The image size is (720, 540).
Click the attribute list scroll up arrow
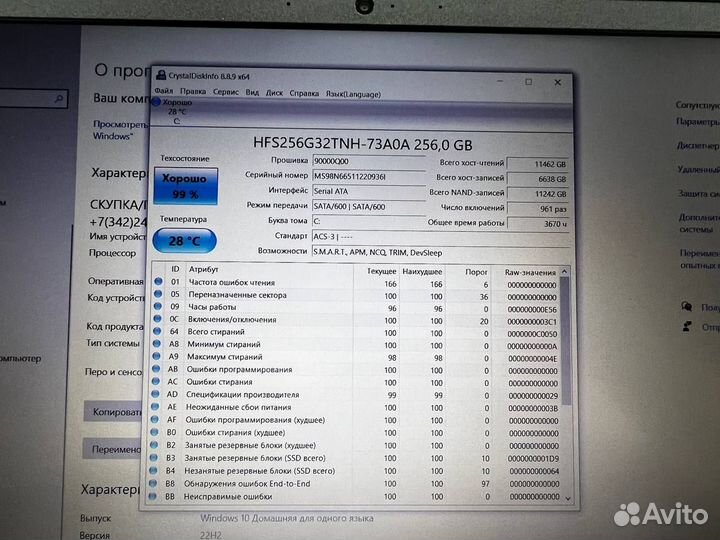tap(564, 272)
